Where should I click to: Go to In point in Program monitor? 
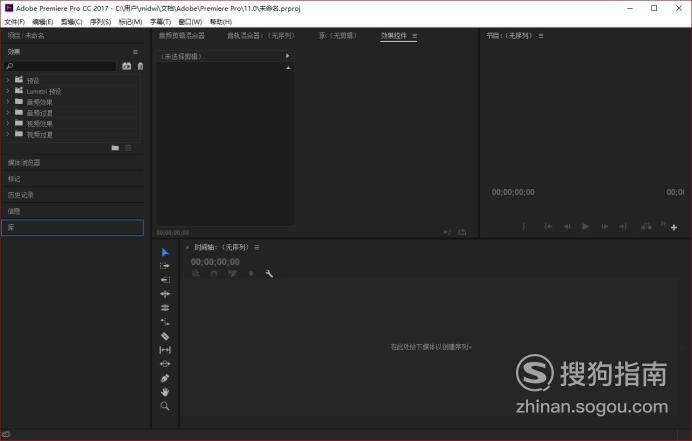click(548, 226)
